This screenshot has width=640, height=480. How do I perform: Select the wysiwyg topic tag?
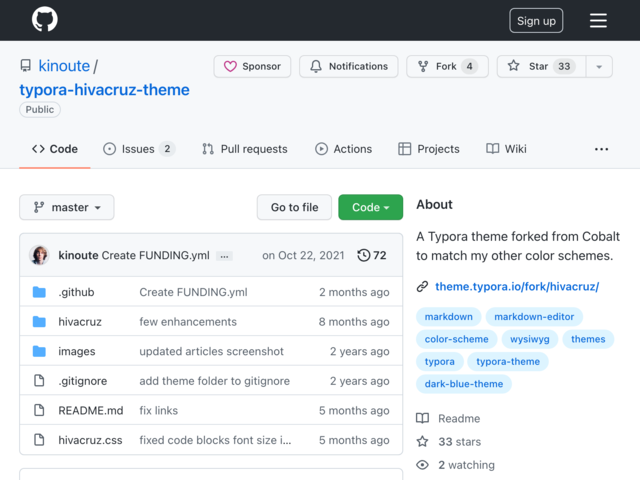[530, 339]
